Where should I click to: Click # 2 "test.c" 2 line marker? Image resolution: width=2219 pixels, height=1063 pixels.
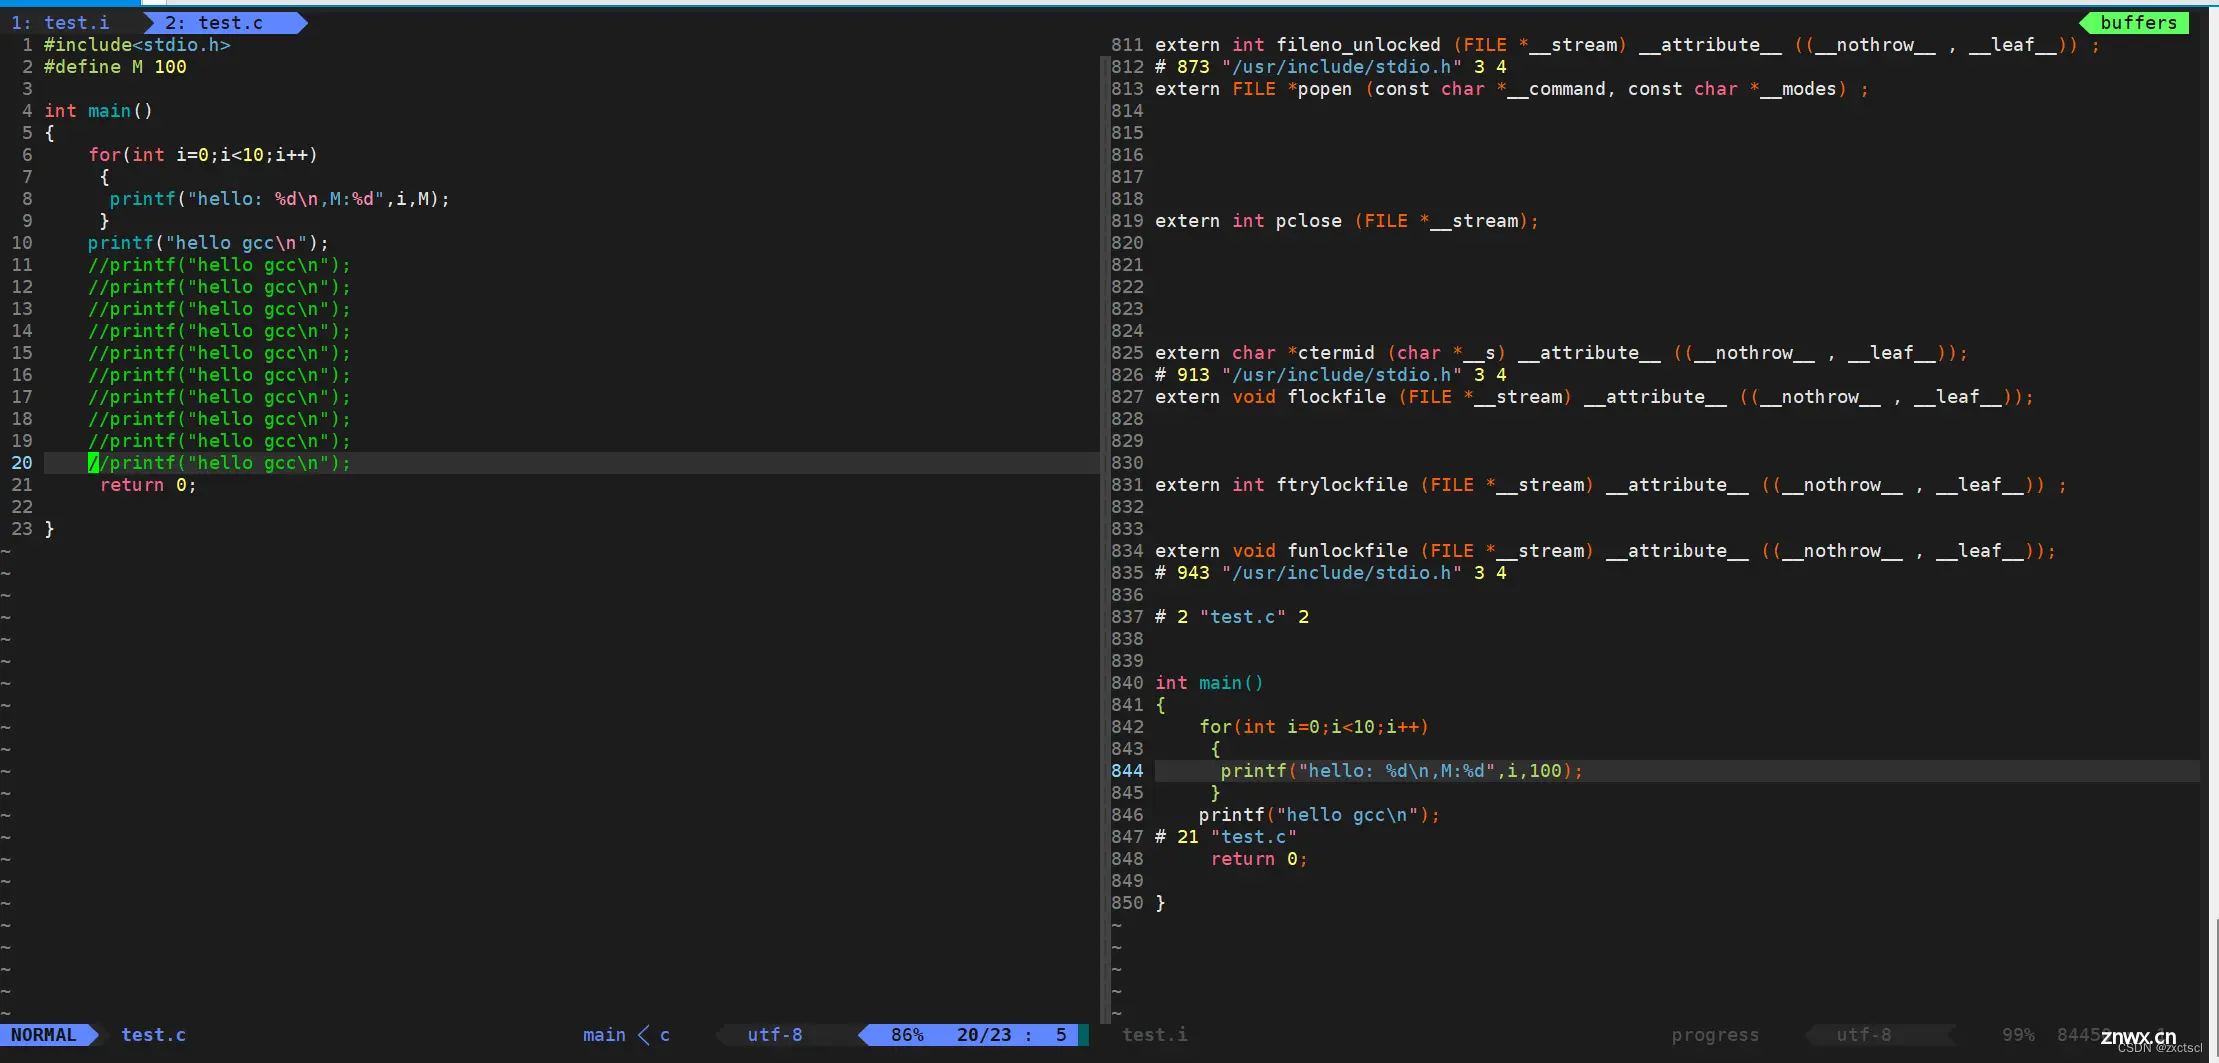(x=1232, y=617)
